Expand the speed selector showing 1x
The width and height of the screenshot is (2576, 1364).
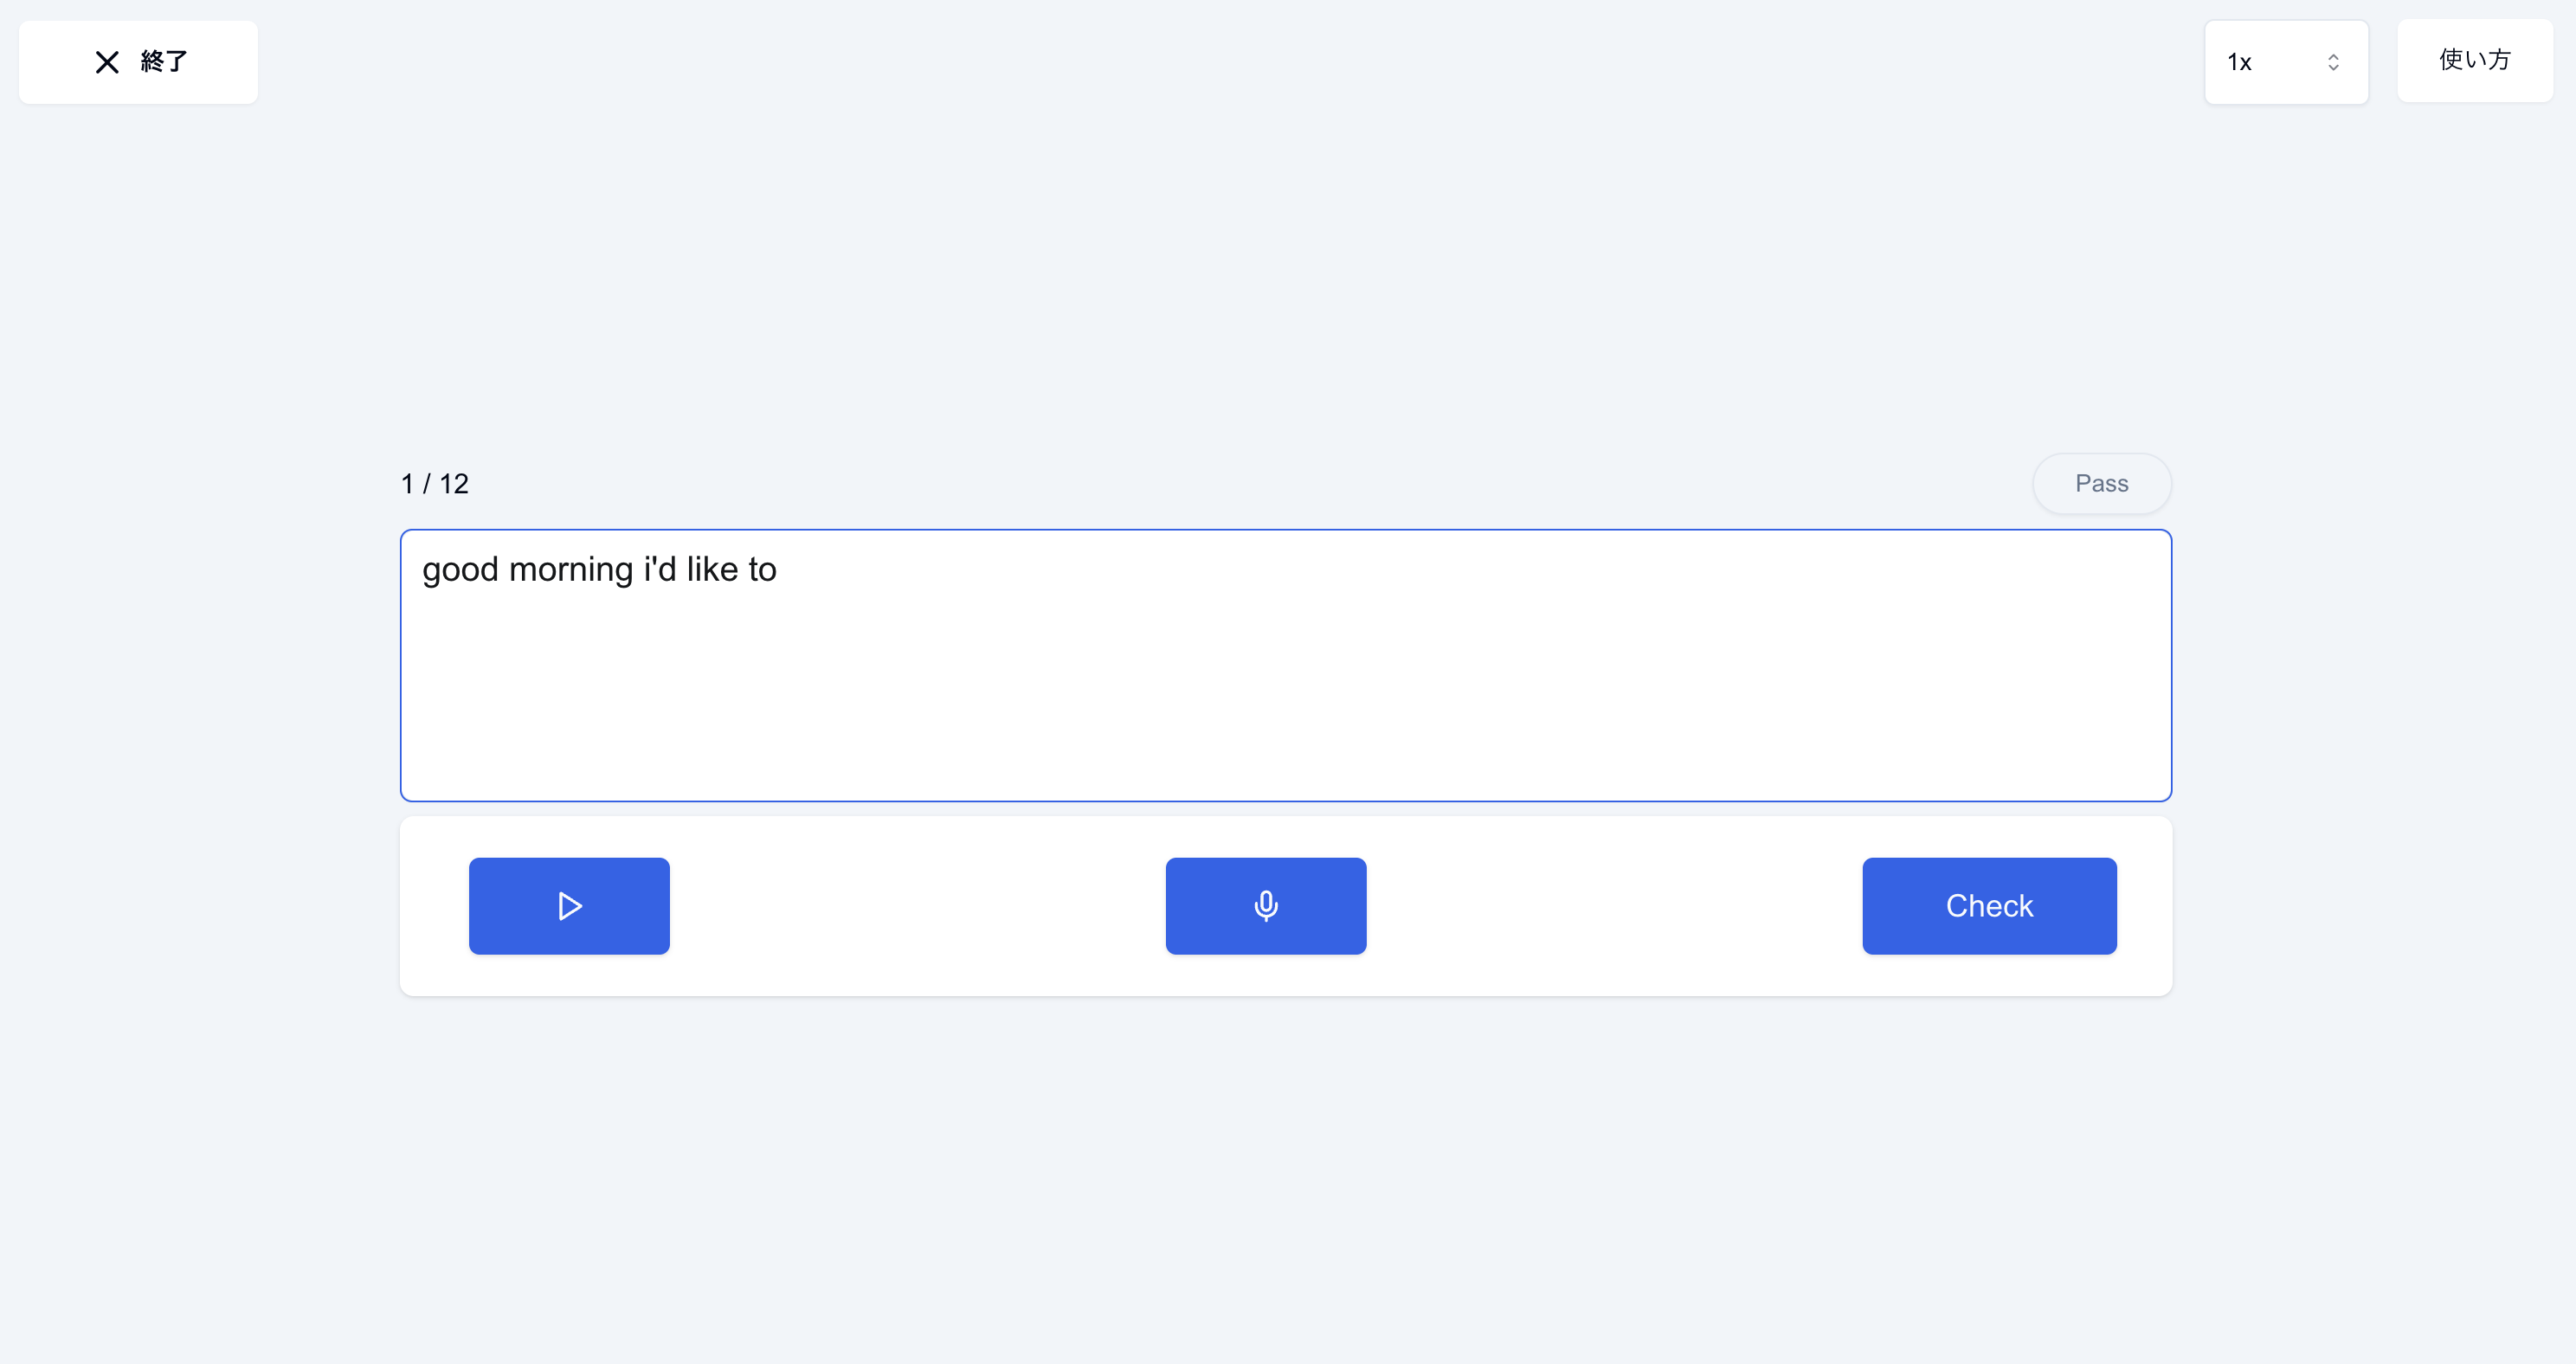tap(2286, 62)
